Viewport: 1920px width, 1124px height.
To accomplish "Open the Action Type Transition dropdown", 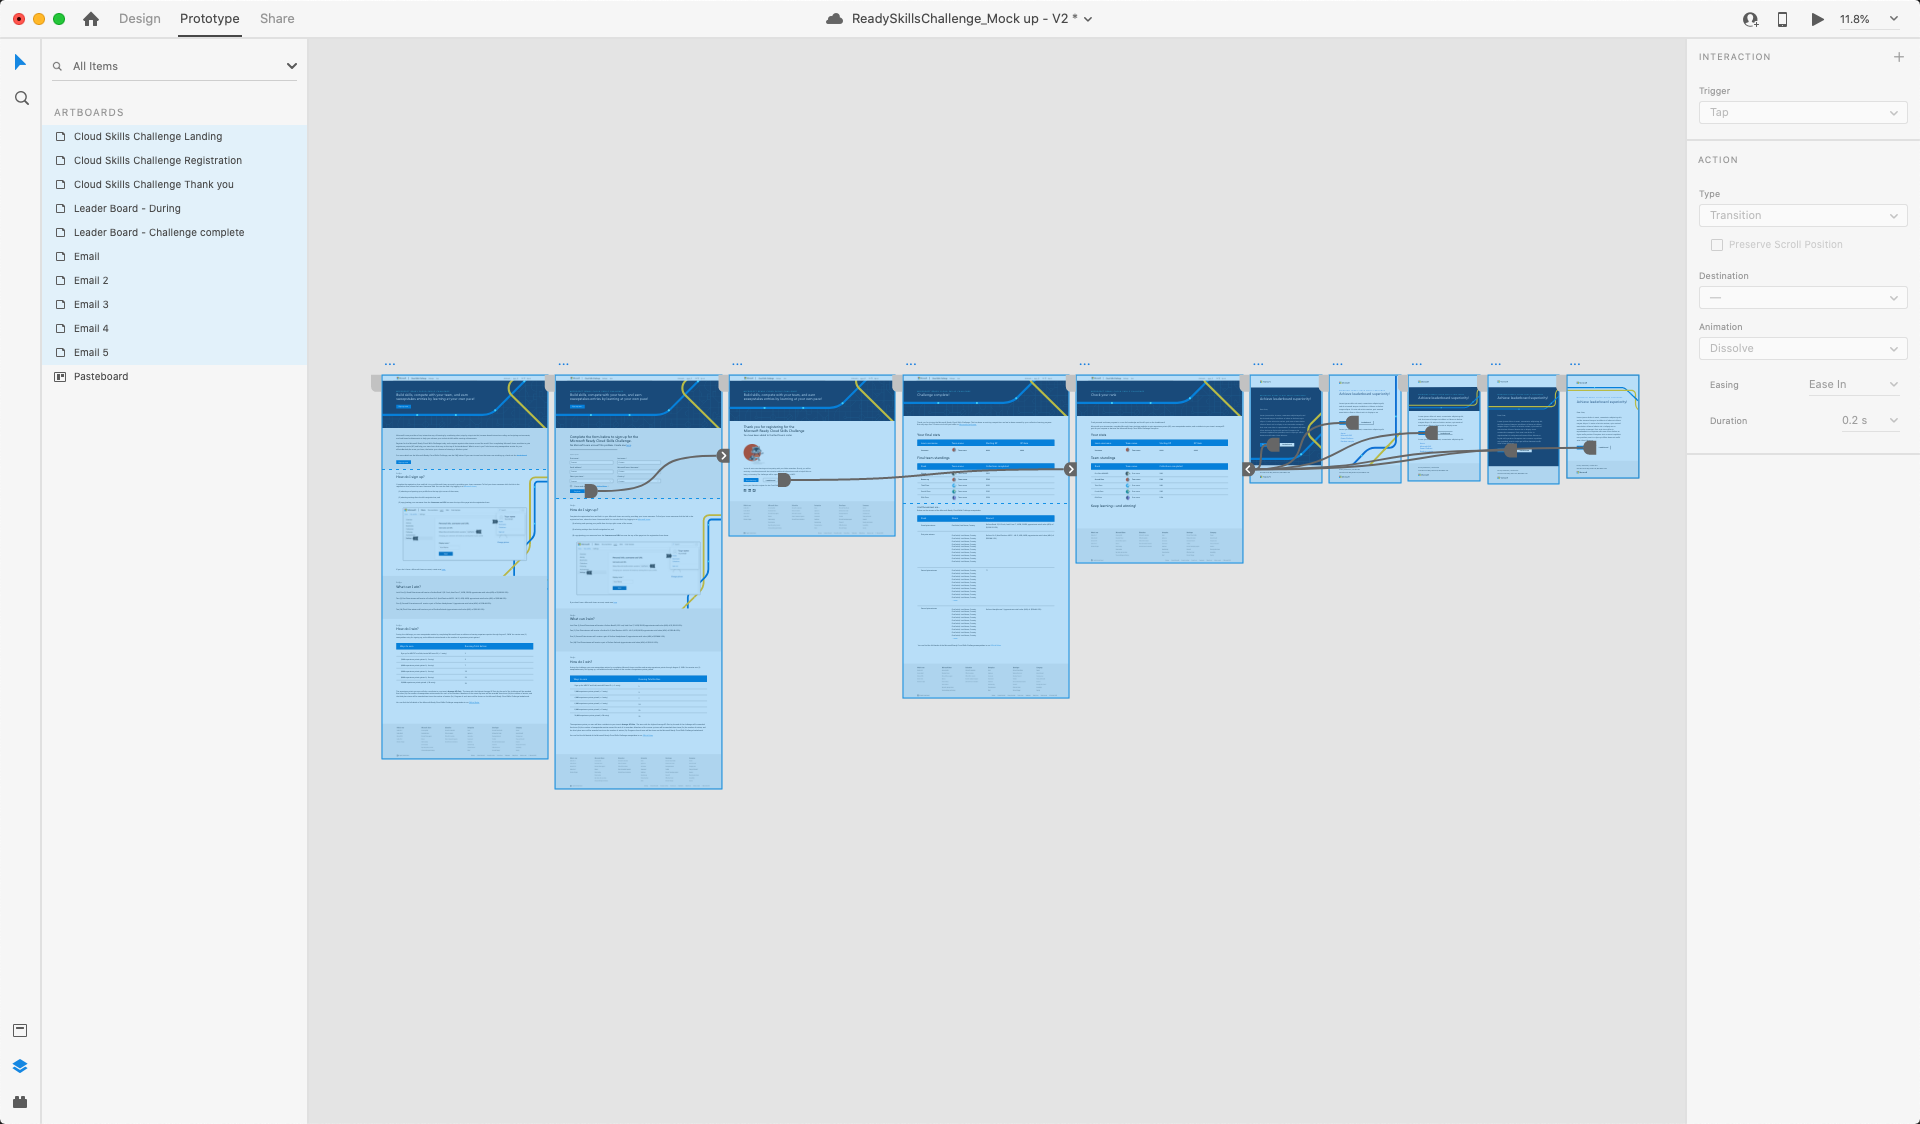I will tap(1802, 216).
